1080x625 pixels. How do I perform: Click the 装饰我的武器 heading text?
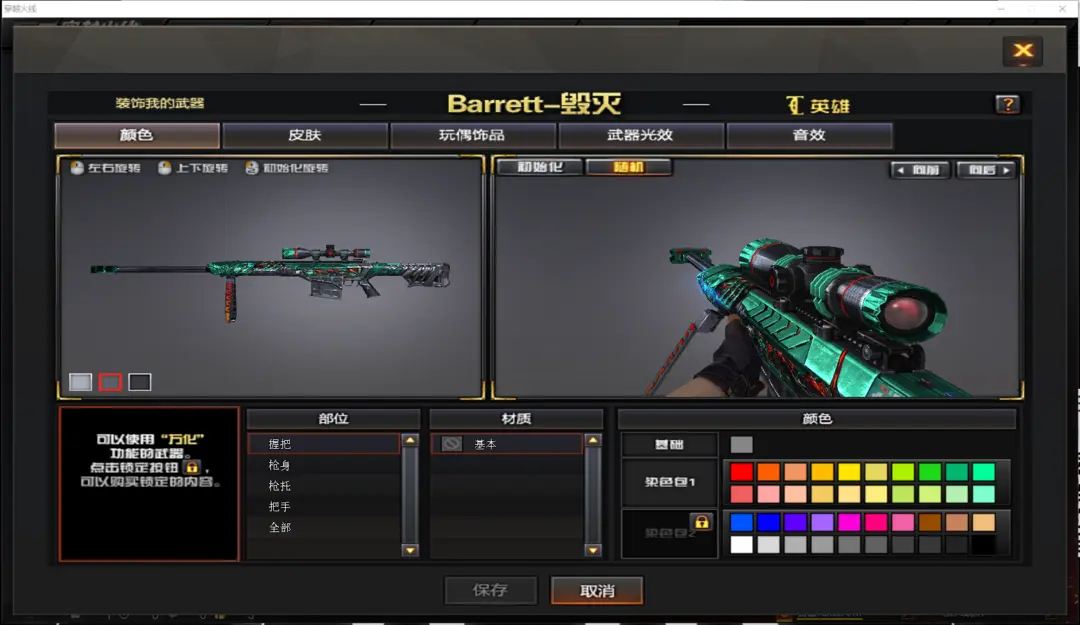[x=160, y=103]
